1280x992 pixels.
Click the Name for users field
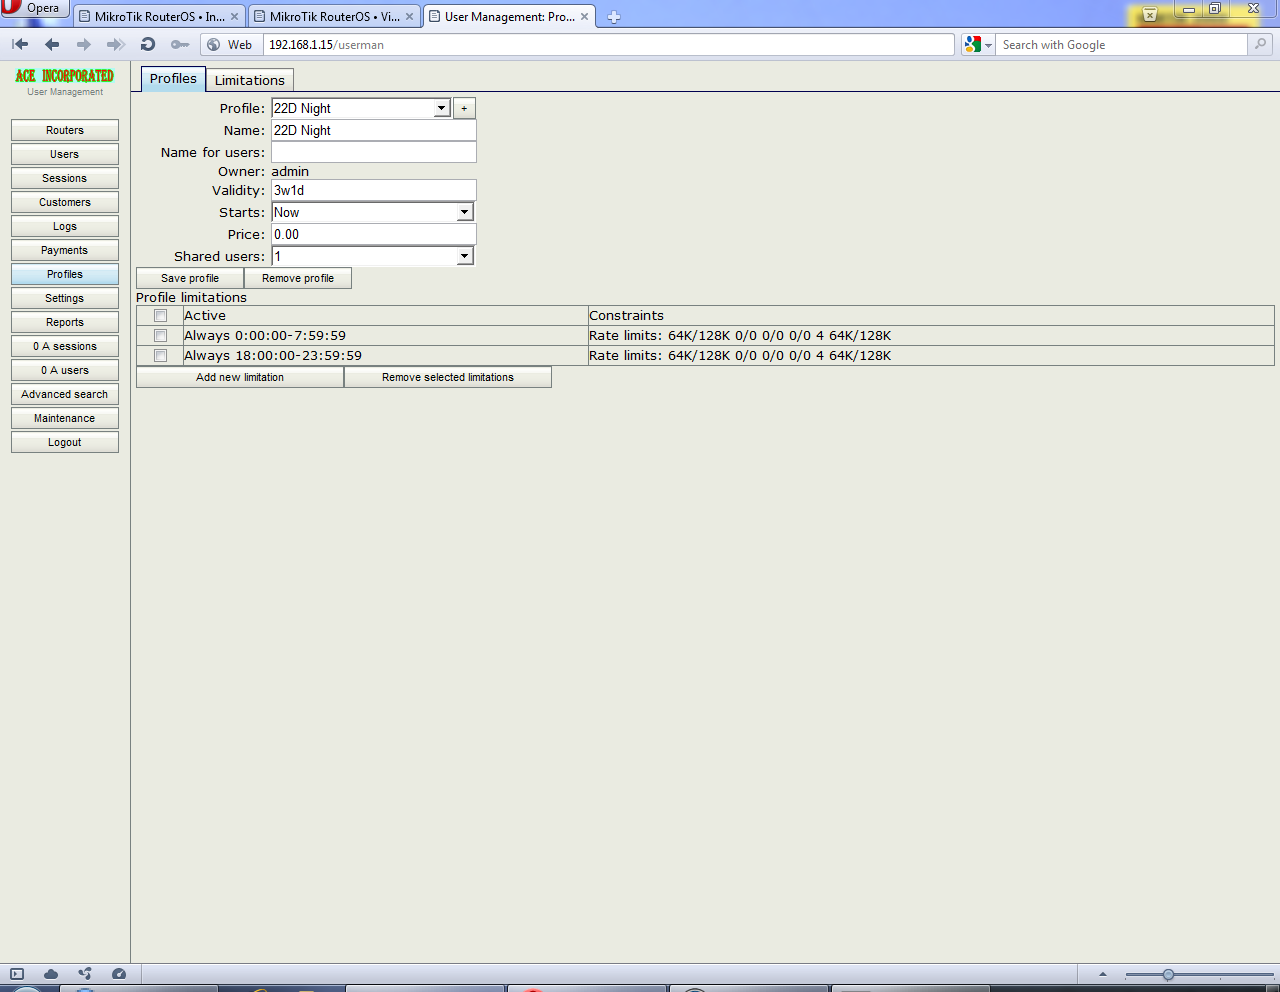(x=374, y=152)
